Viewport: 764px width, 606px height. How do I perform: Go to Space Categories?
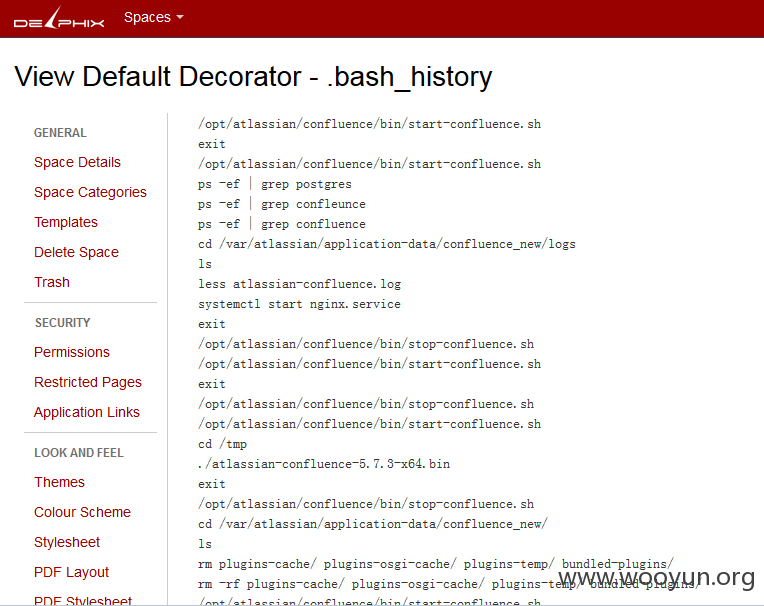[x=90, y=192]
